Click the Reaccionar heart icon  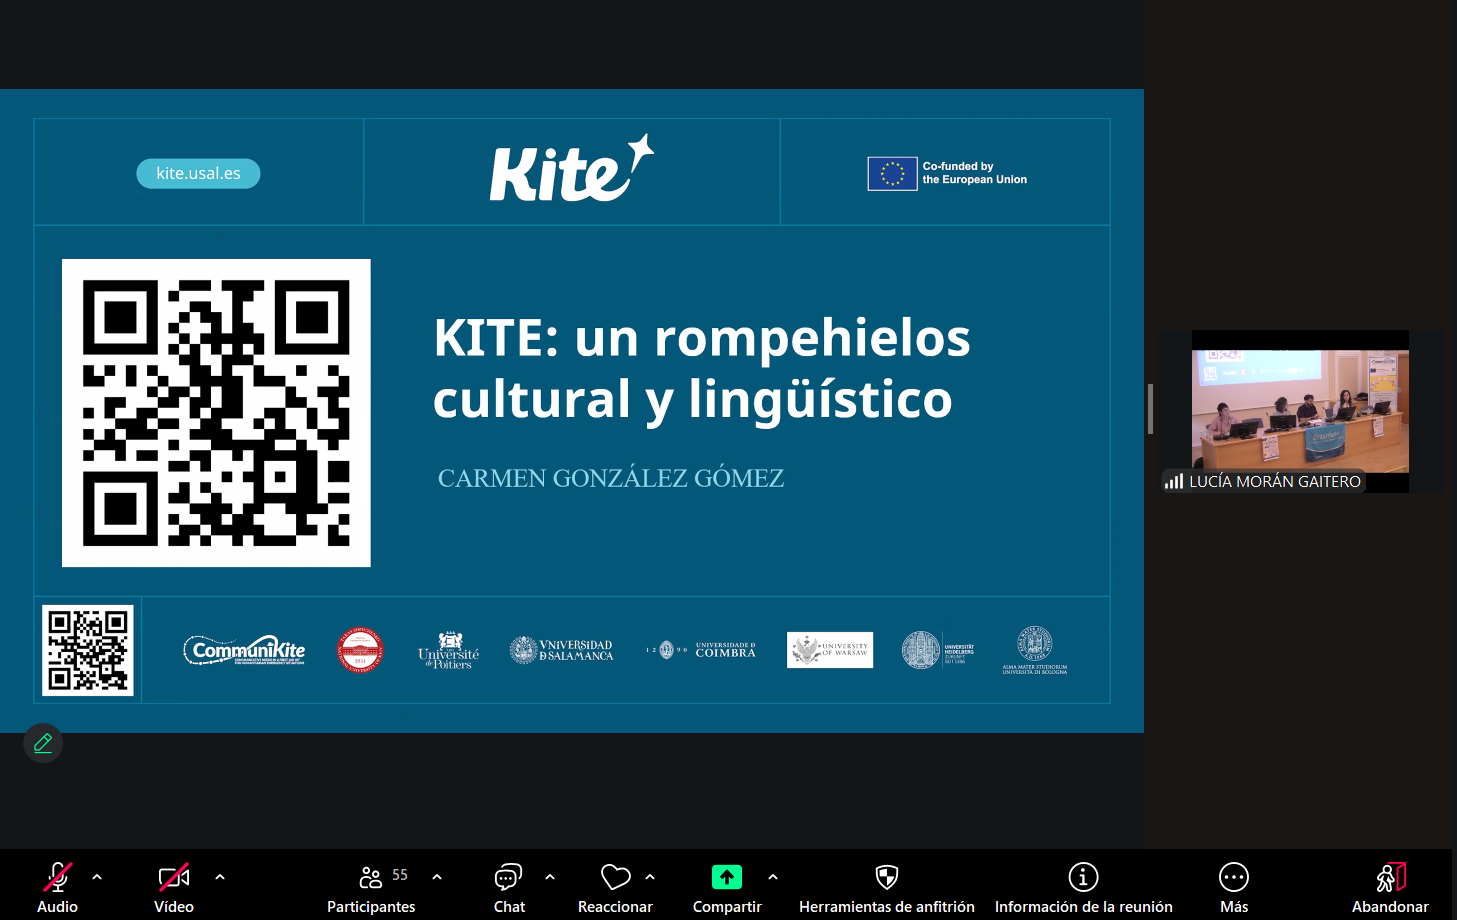(615, 877)
